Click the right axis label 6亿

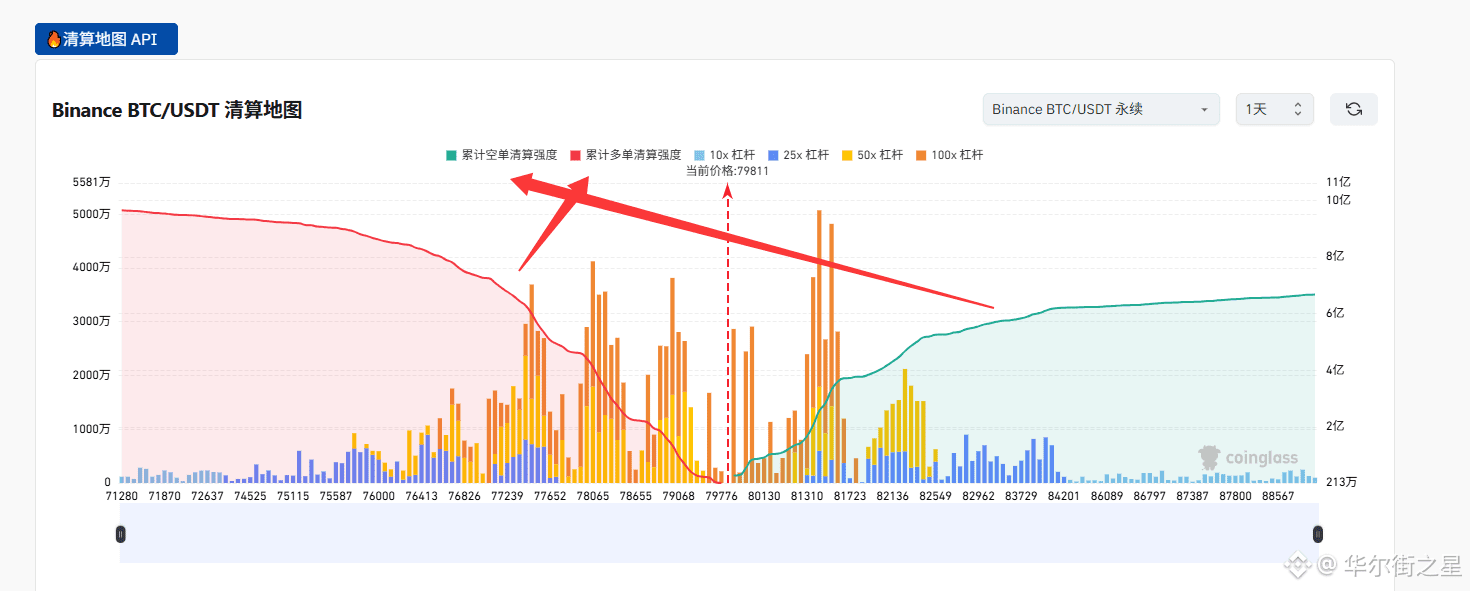tap(1335, 313)
